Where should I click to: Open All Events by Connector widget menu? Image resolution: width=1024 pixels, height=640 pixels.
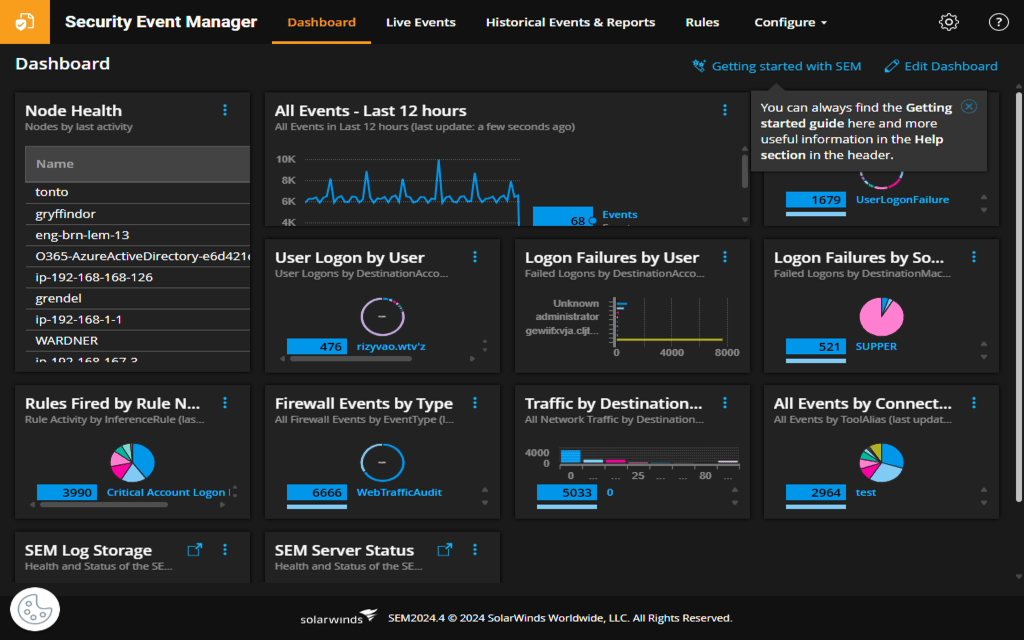[974, 403]
